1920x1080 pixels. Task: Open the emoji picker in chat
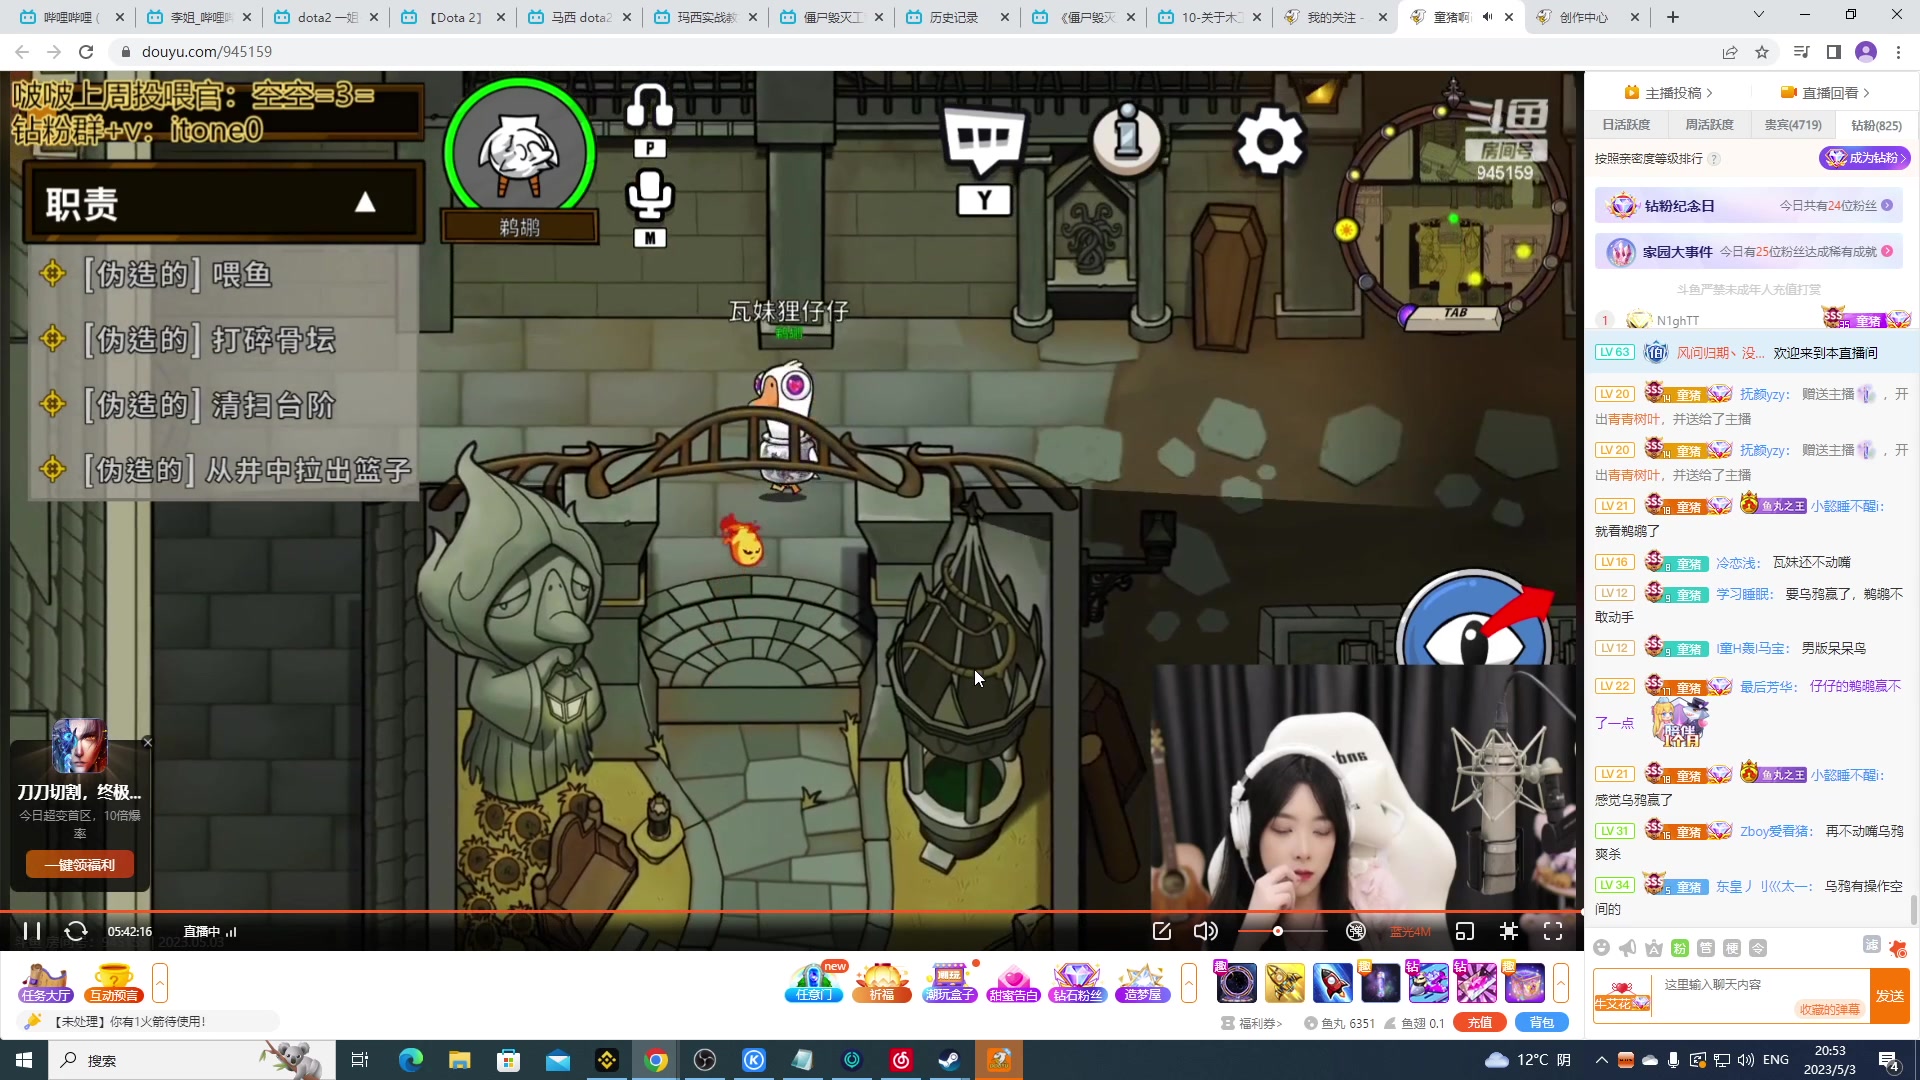click(1602, 948)
